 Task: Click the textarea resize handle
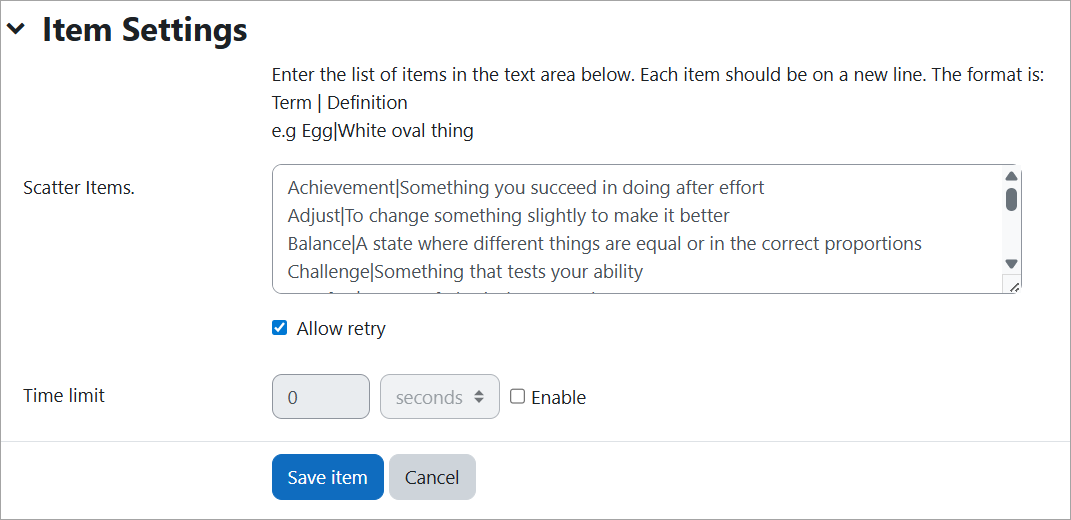(x=1012, y=287)
